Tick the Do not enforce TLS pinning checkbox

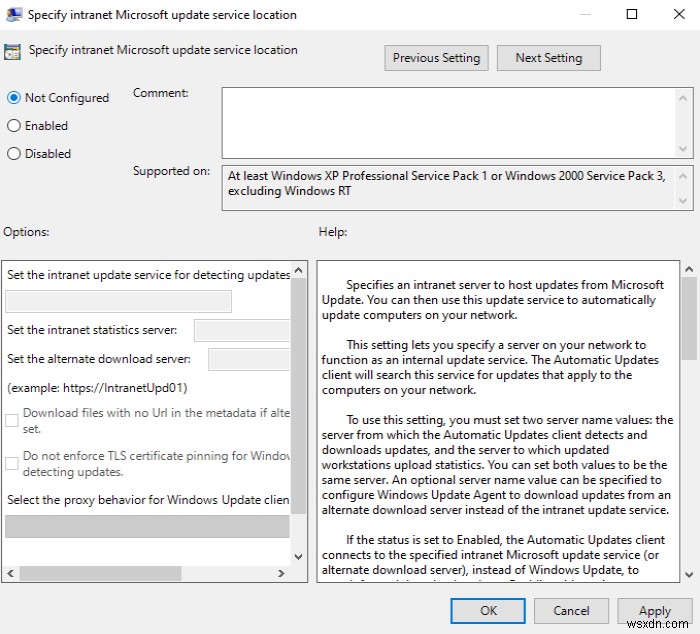[12, 463]
